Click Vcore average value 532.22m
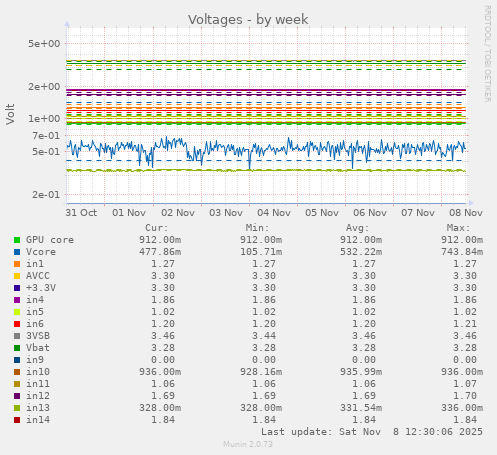This screenshot has height=455, width=497. click(x=361, y=252)
